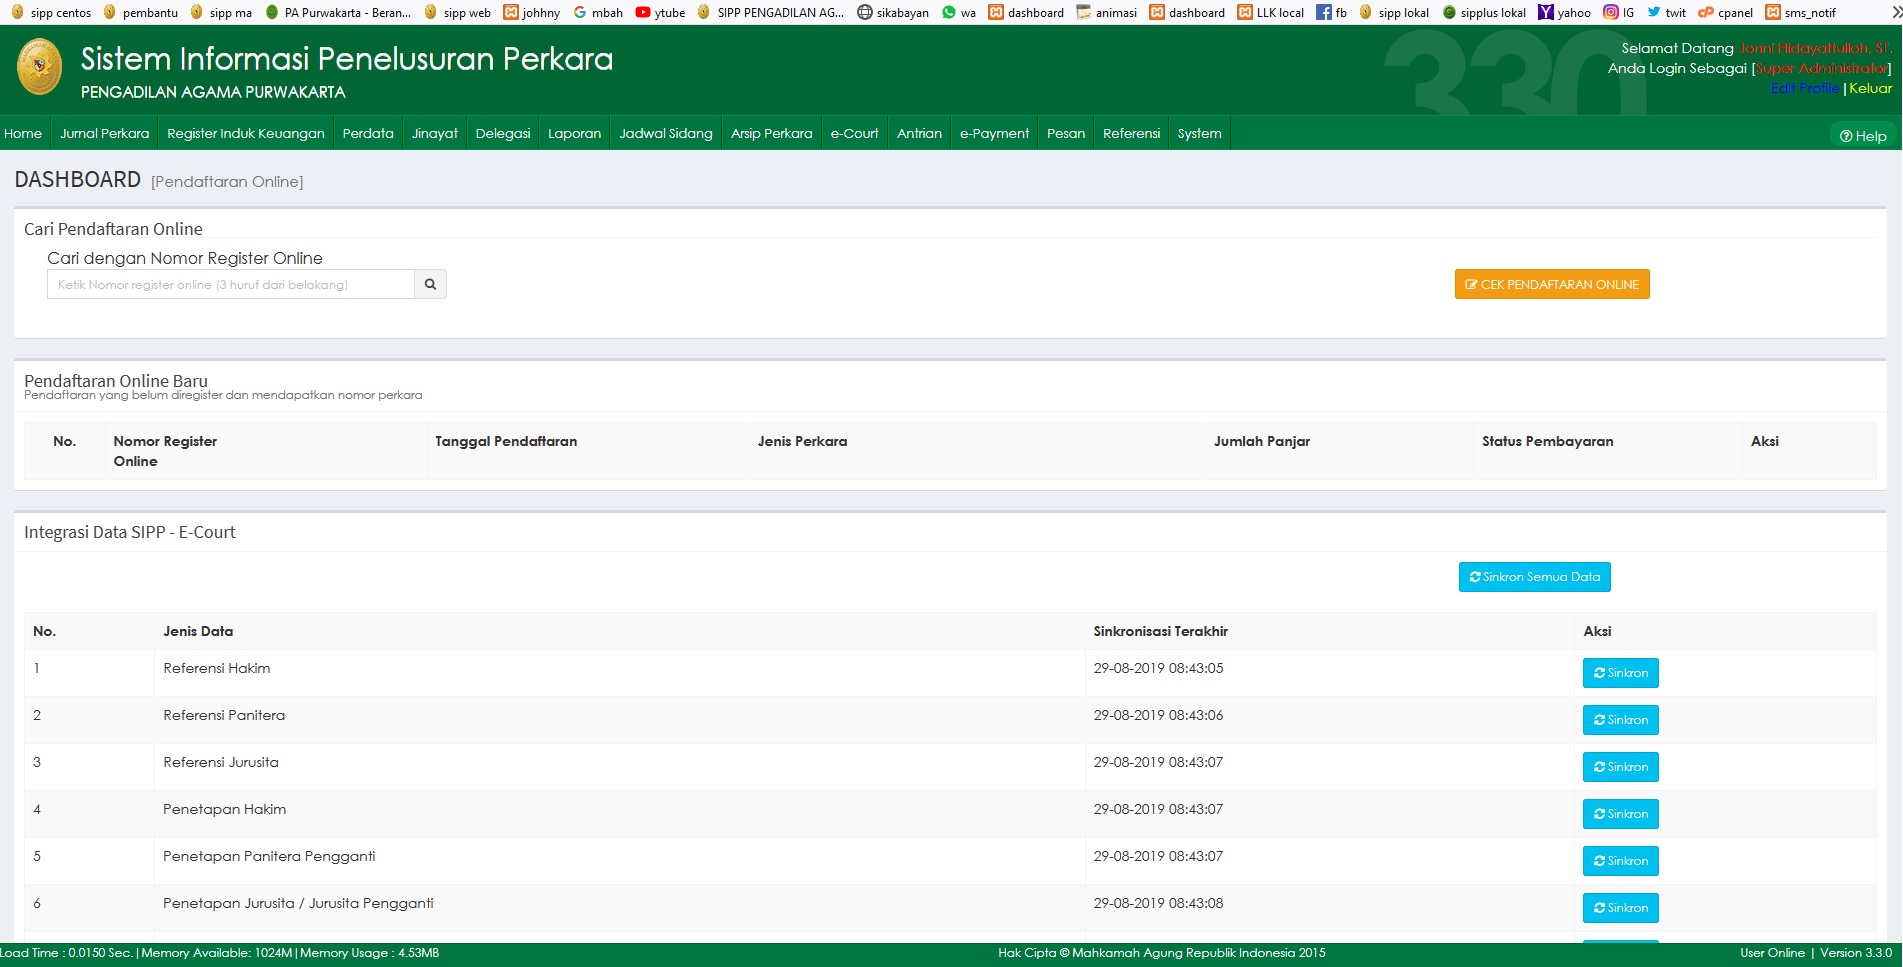
Task: Open the Antrian menu
Action: coord(920,133)
